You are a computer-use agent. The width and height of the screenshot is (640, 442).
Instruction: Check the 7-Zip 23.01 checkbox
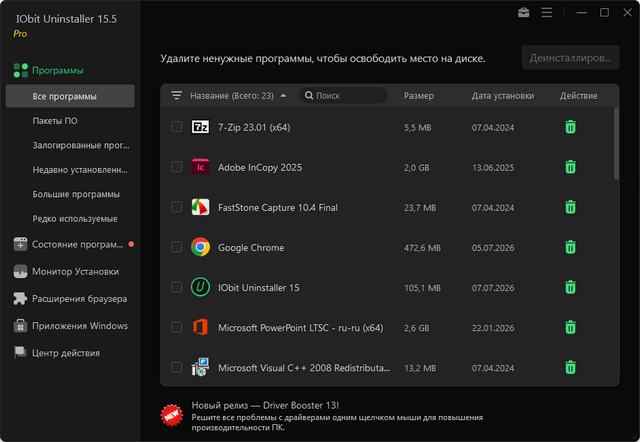(176, 127)
